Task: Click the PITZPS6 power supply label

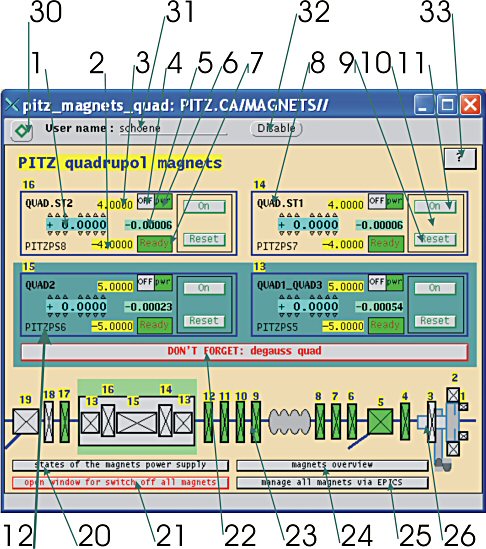Action: [x=46, y=327]
